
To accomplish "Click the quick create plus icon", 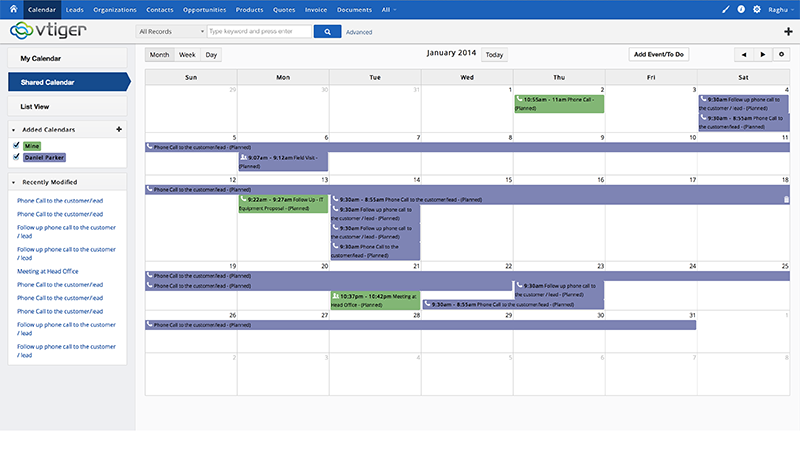I will pyautogui.click(x=788, y=32).
